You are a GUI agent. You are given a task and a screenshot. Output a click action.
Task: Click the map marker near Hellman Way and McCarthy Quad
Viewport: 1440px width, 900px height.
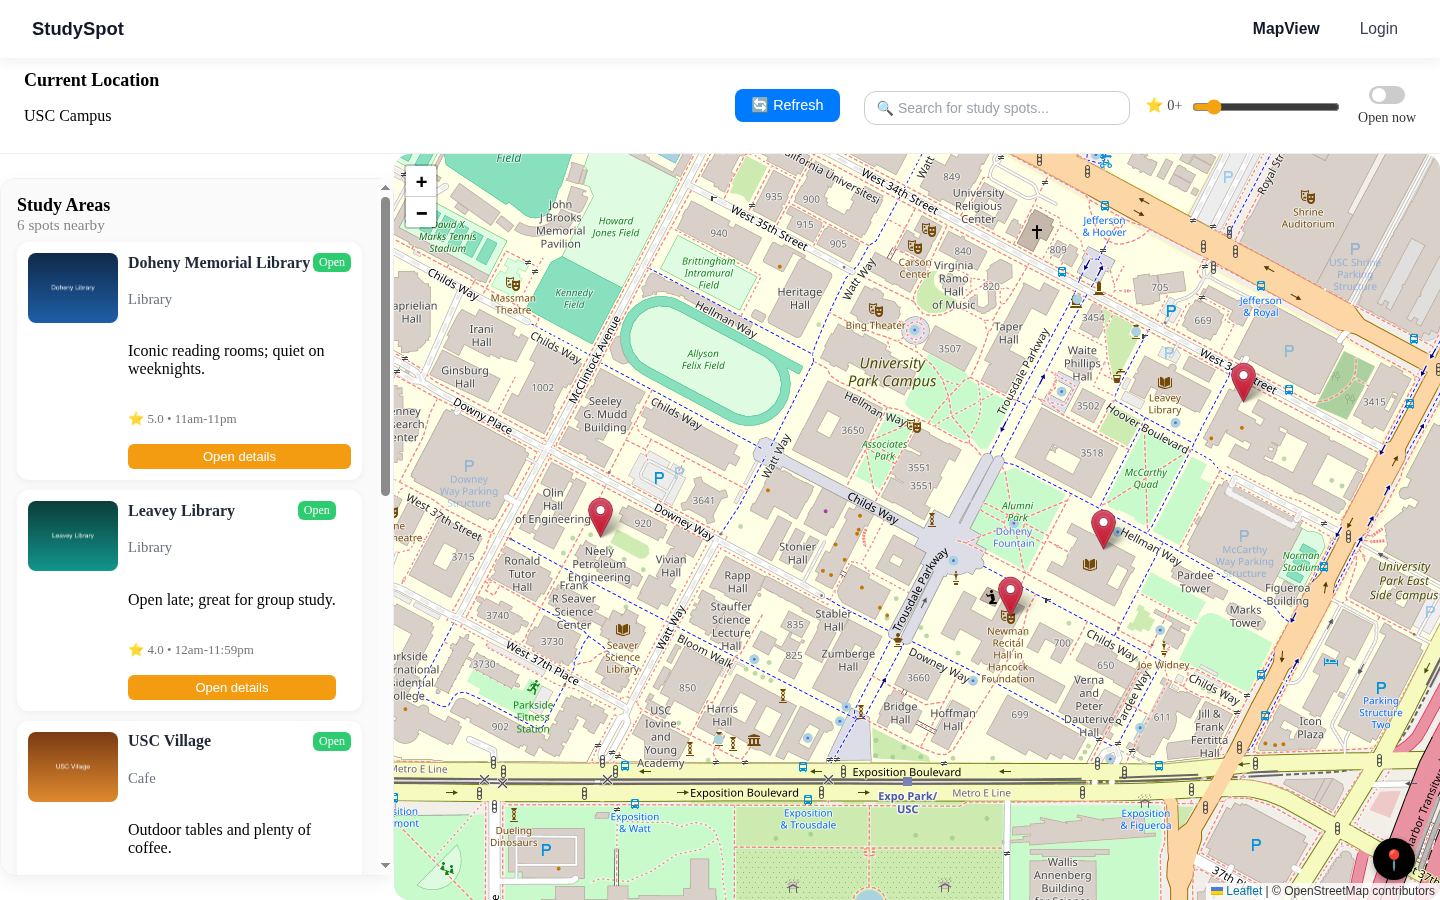point(1103,529)
